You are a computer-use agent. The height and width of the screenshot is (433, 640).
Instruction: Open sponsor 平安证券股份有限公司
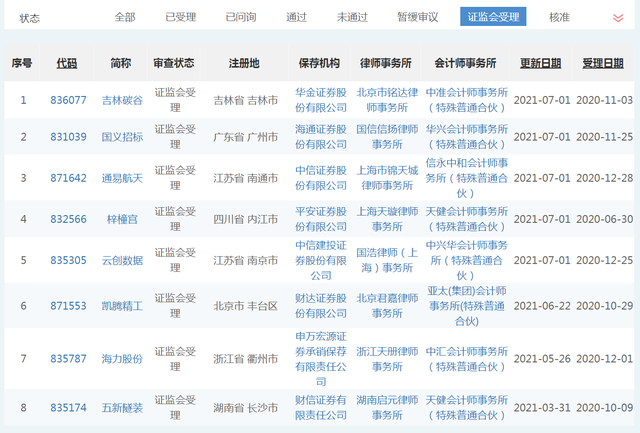tap(321, 220)
